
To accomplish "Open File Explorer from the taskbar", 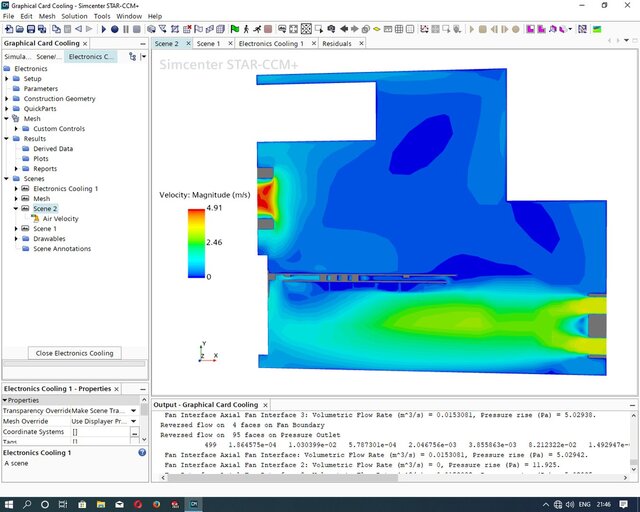I will (101, 504).
